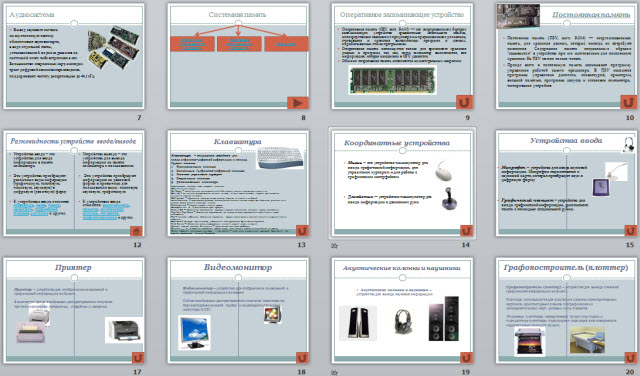Image resolution: width=640 pixels, height=376 pixels.
Task: Select the Аудиосистема slide thumbnail
Action: 74,56
